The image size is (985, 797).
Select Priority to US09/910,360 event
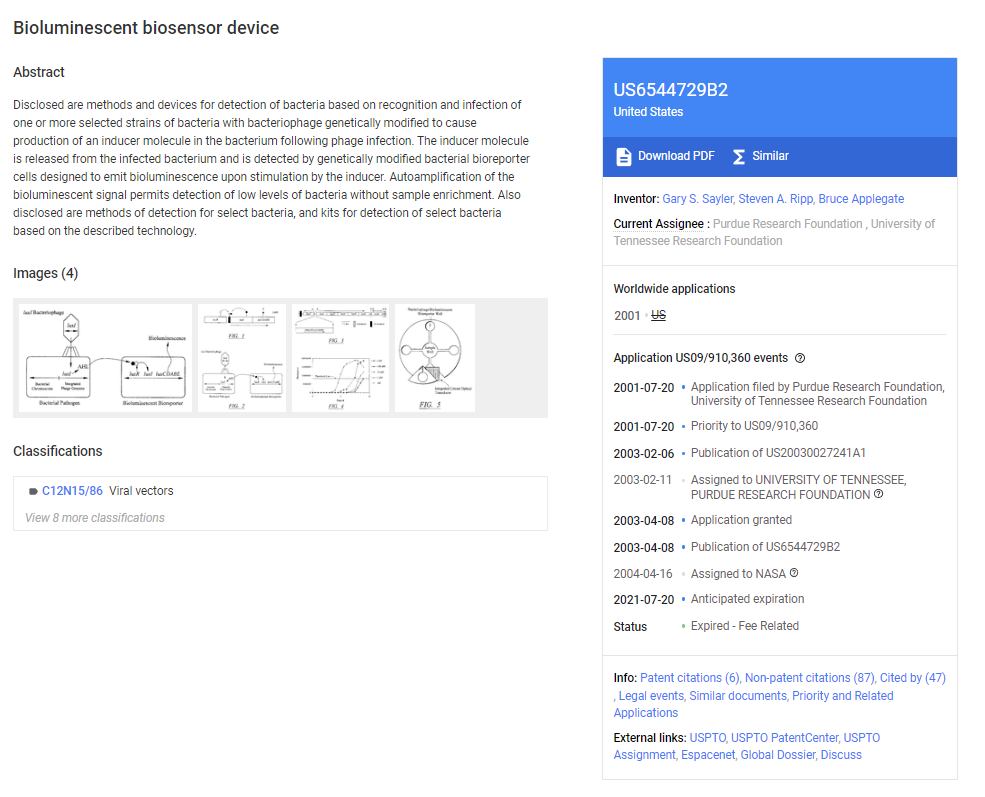coord(754,426)
